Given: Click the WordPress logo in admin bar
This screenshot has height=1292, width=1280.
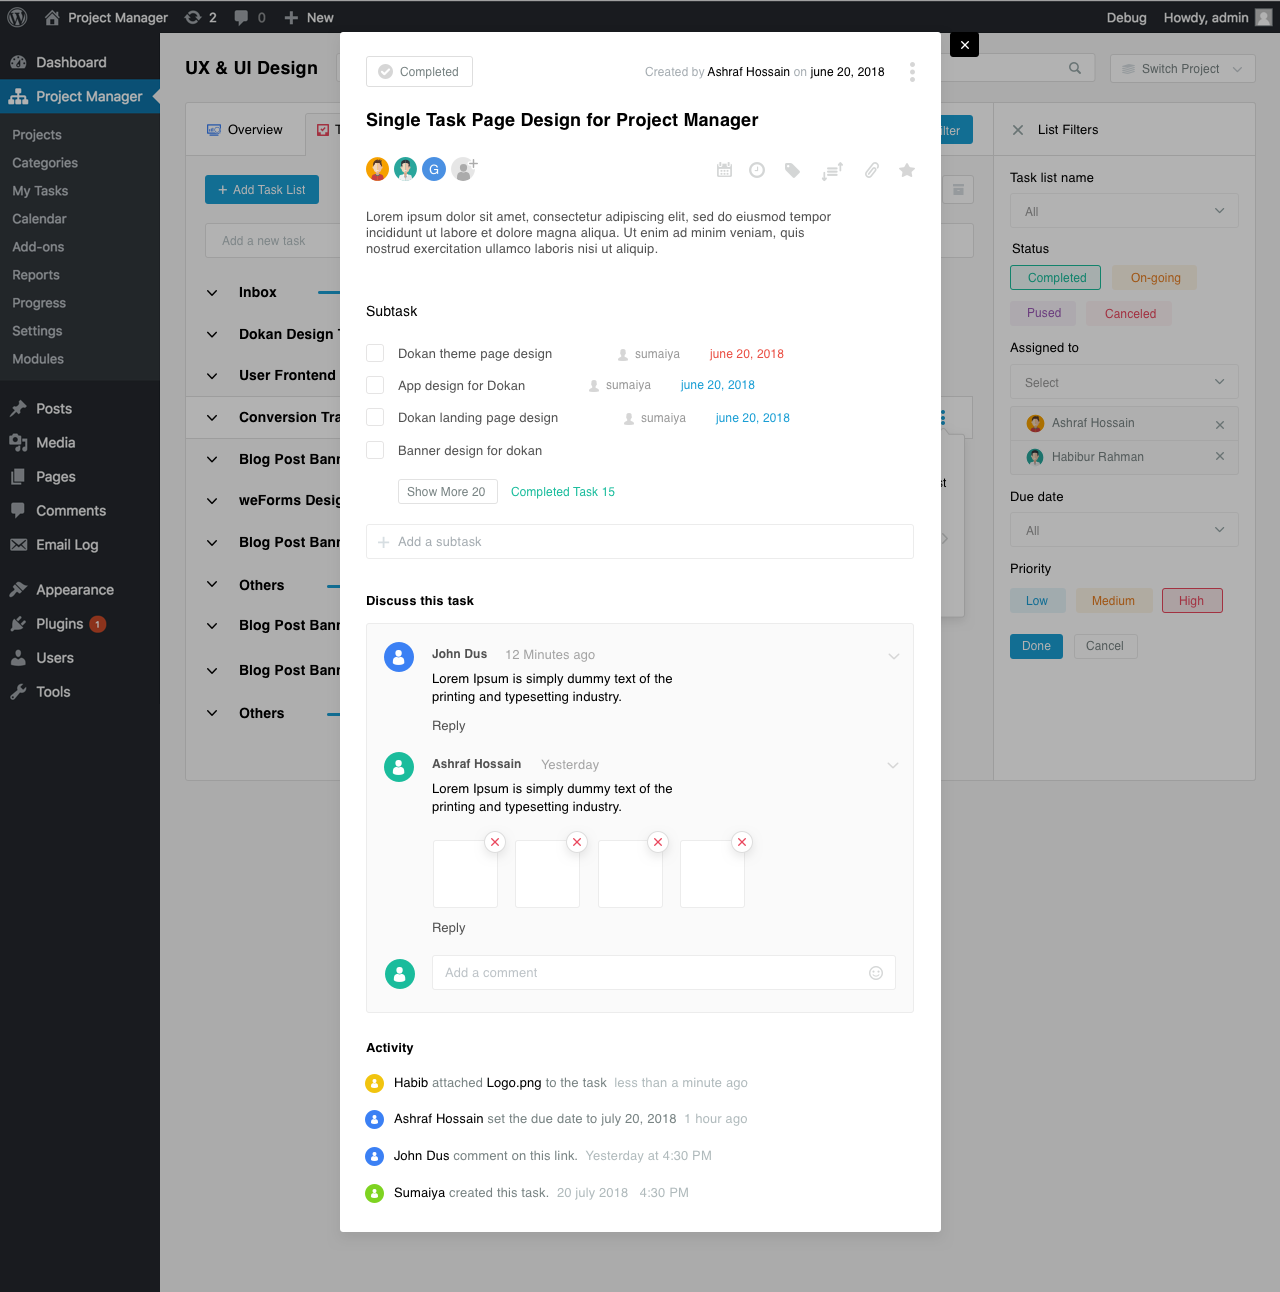Looking at the screenshot, I should pos(17,17).
